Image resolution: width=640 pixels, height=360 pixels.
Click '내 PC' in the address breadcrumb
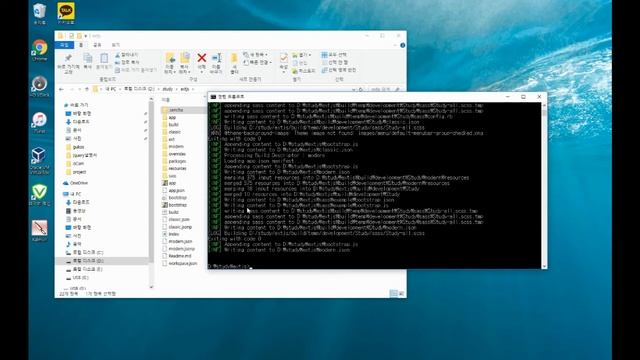tap(111, 89)
